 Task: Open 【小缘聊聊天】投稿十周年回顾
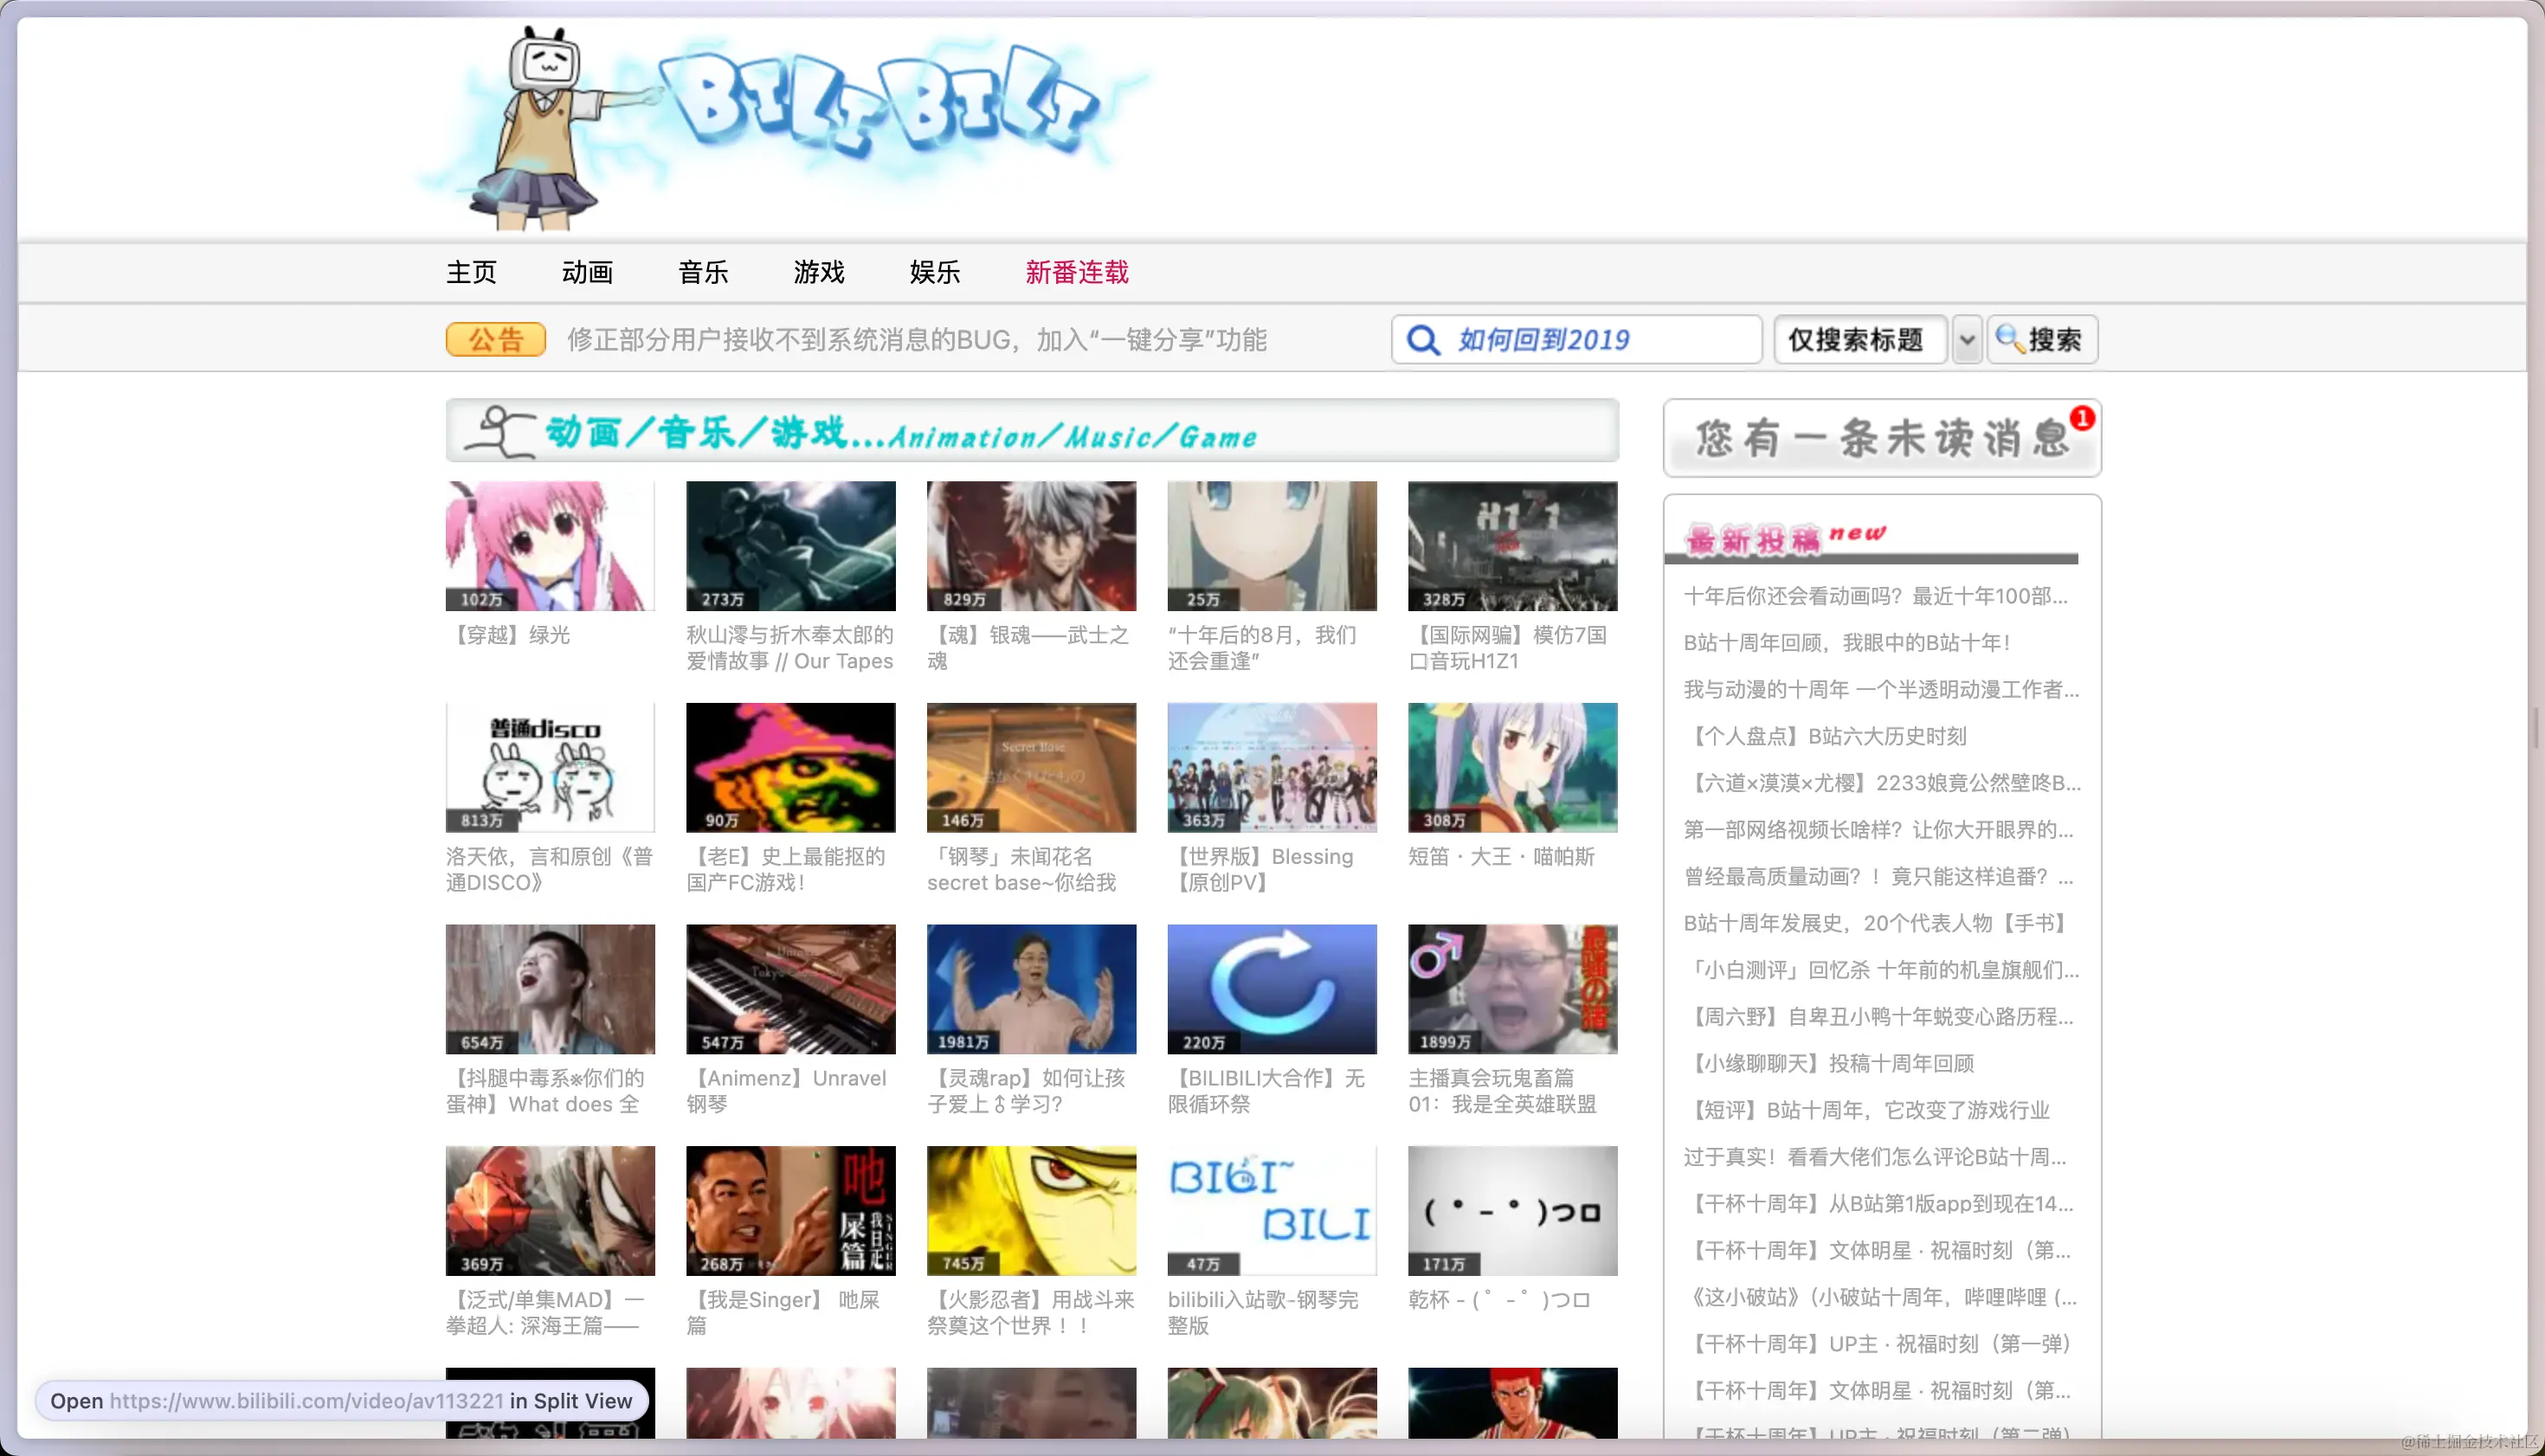(1830, 1064)
